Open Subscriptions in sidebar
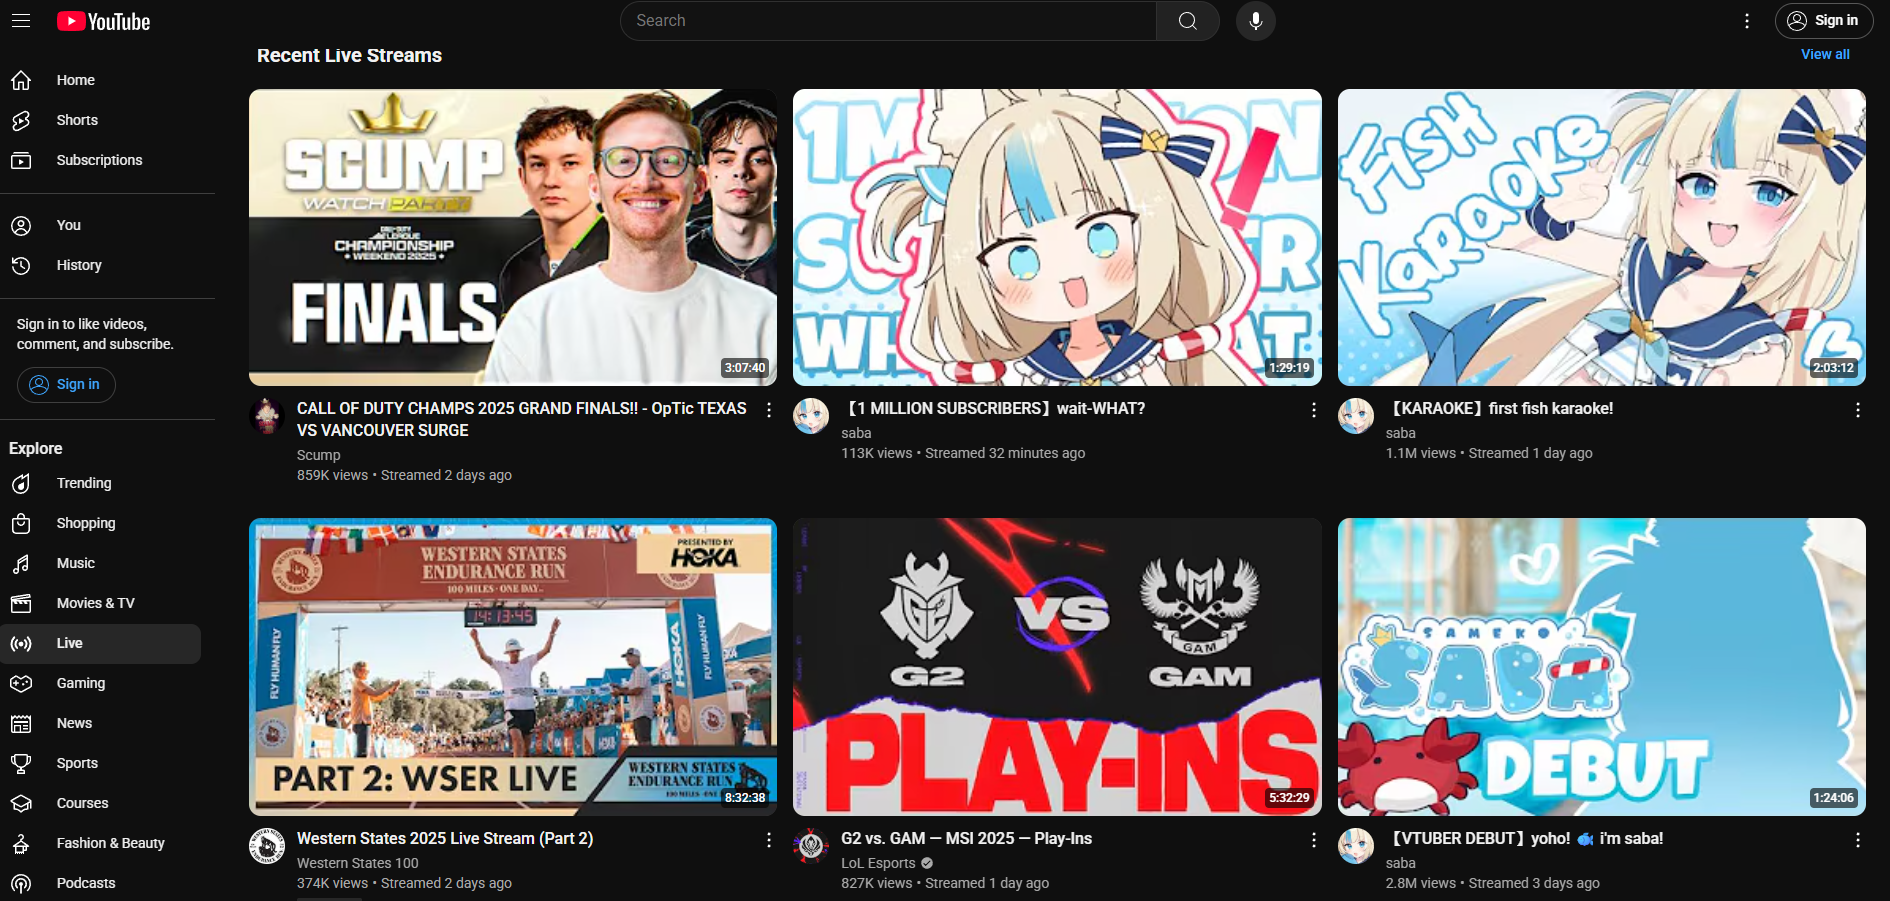 [101, 160]
